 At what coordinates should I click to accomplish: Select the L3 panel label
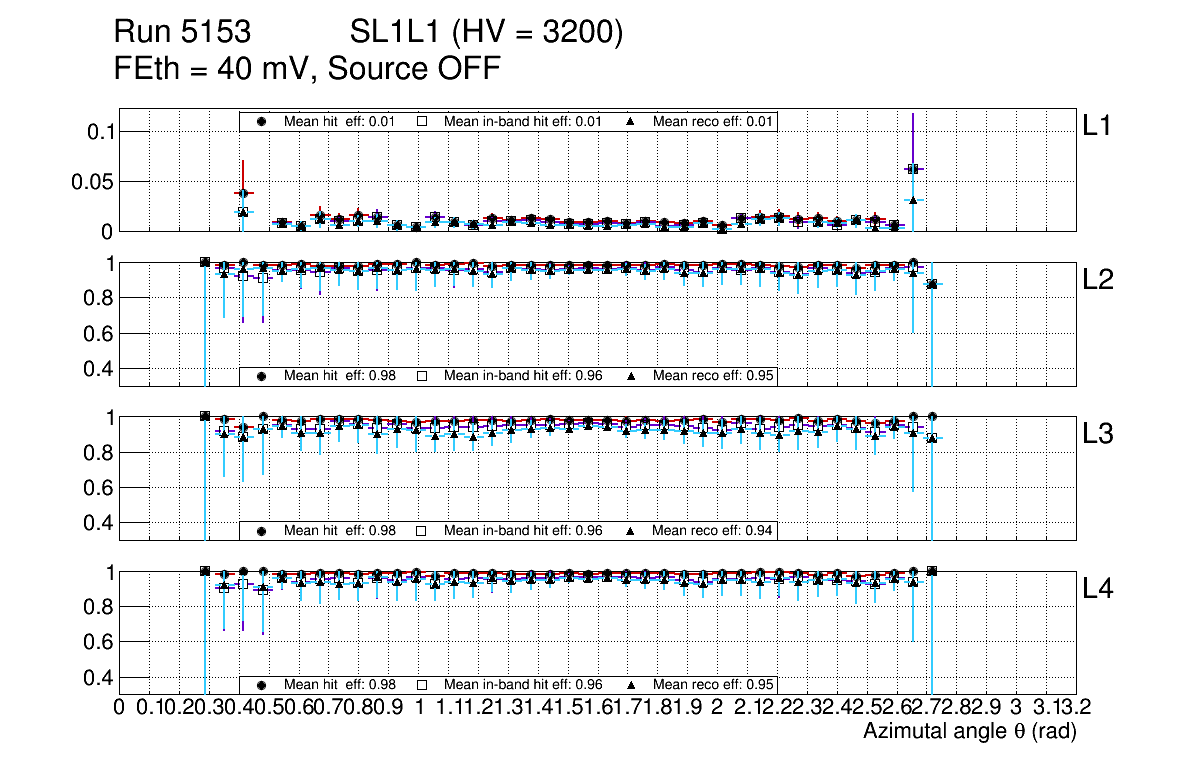[x=1099, y=434]
